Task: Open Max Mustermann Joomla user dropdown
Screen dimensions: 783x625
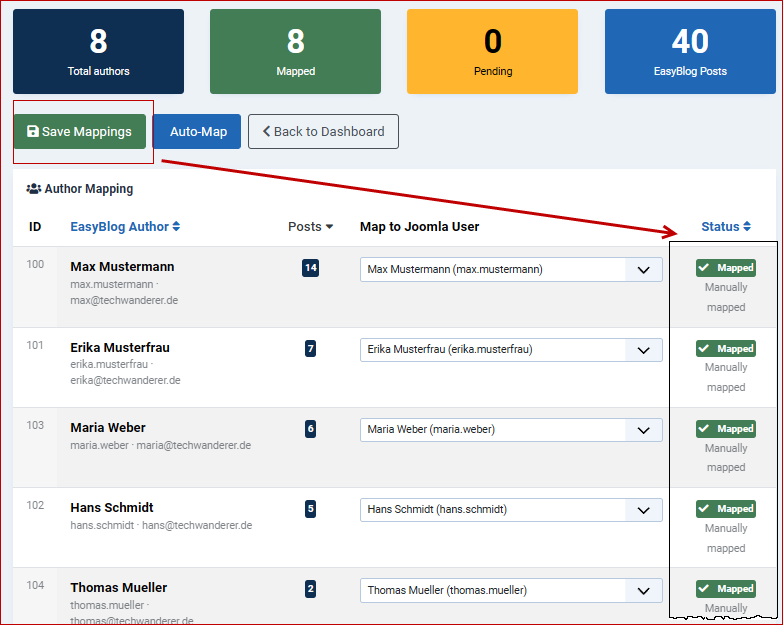Action: 511,269
